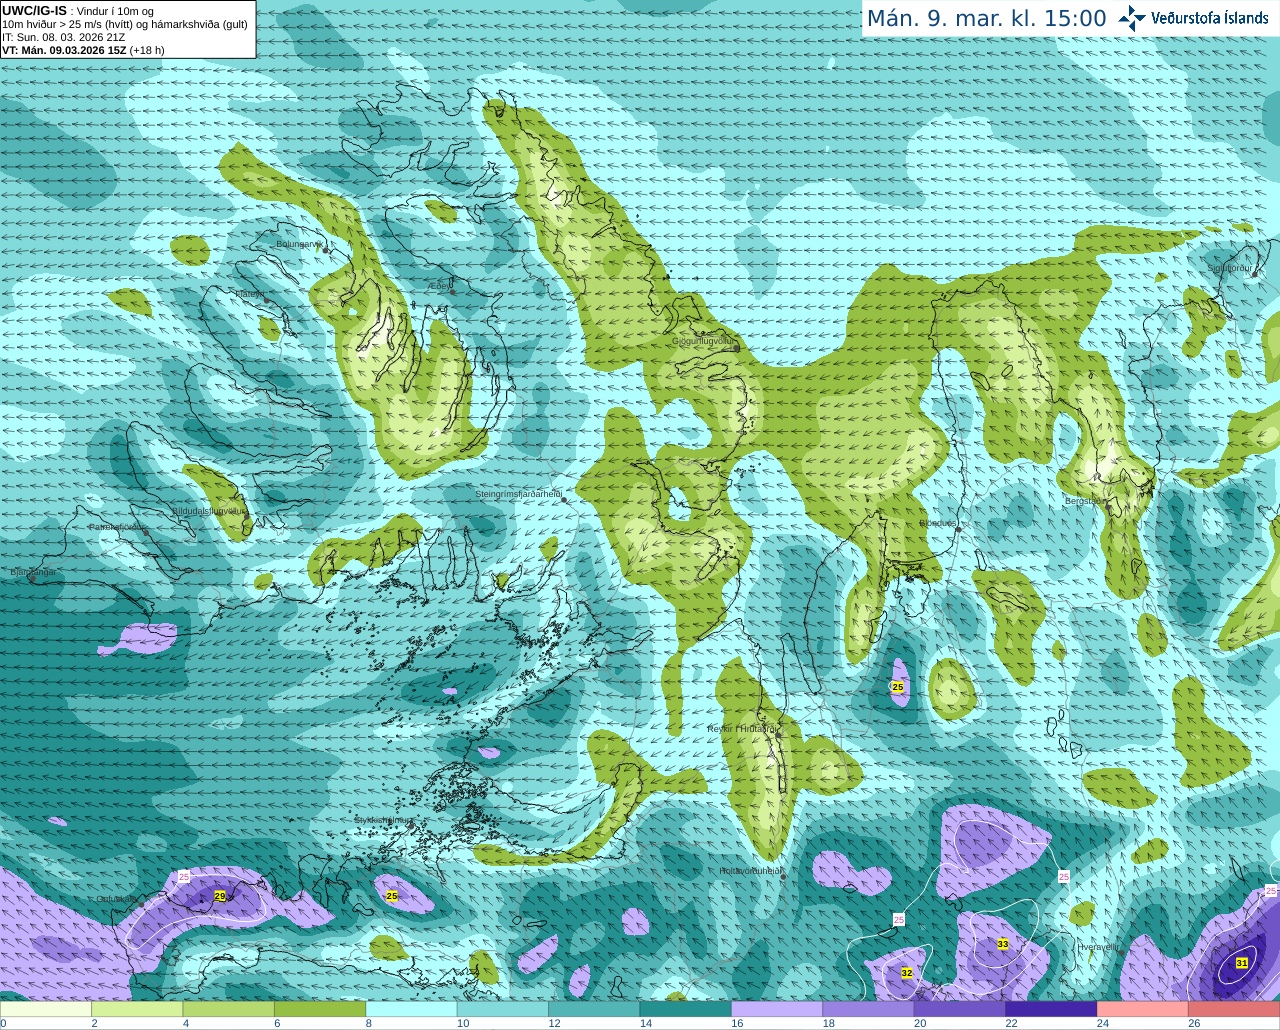The height and width of the screenshot is (1030, 1280).
Task: Click the Patreksfjörður place label
Action: click(x=117, y=527)
